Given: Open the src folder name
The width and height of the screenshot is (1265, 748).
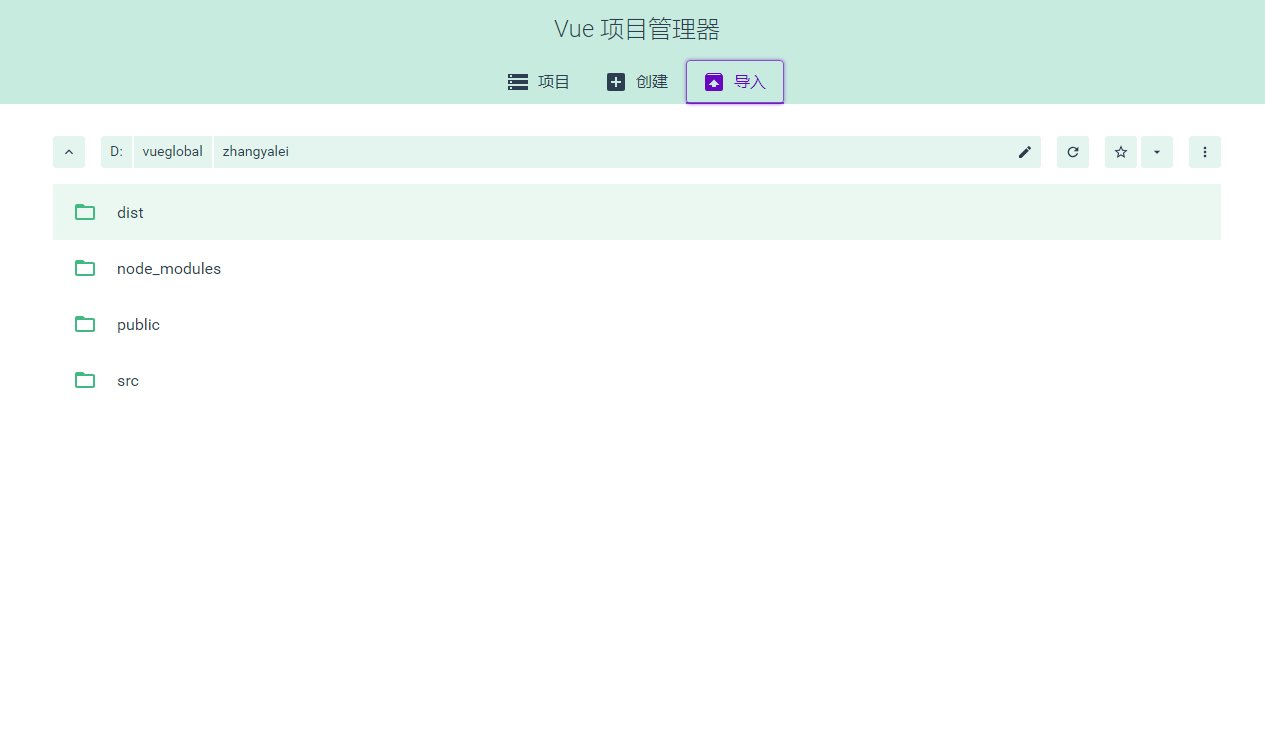Looking at the screenshot, I should (x=128, y=381).
